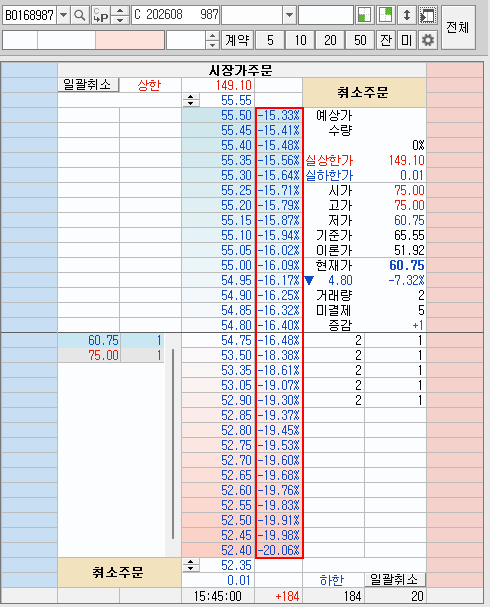
Task: Click the quantity stepper beside the 계약 button
Action: point(212,40)
